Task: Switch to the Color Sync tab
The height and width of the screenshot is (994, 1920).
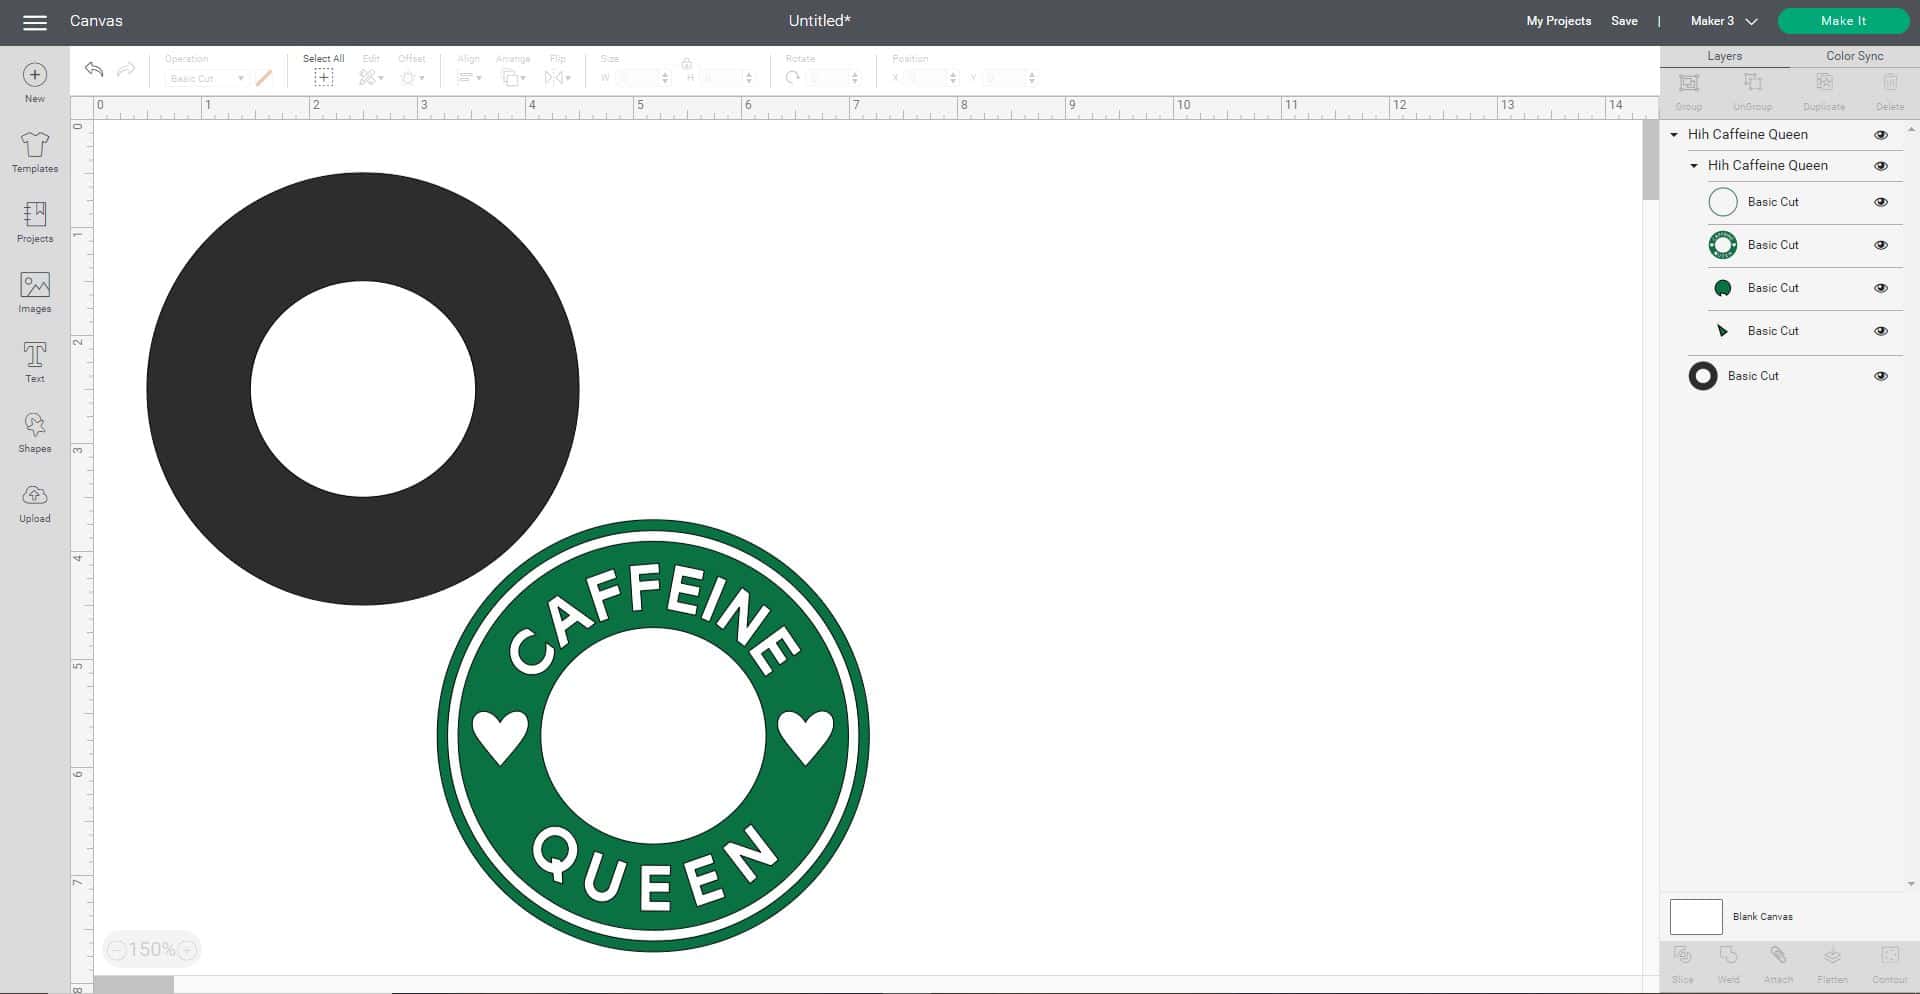Action: (1855, 56)
